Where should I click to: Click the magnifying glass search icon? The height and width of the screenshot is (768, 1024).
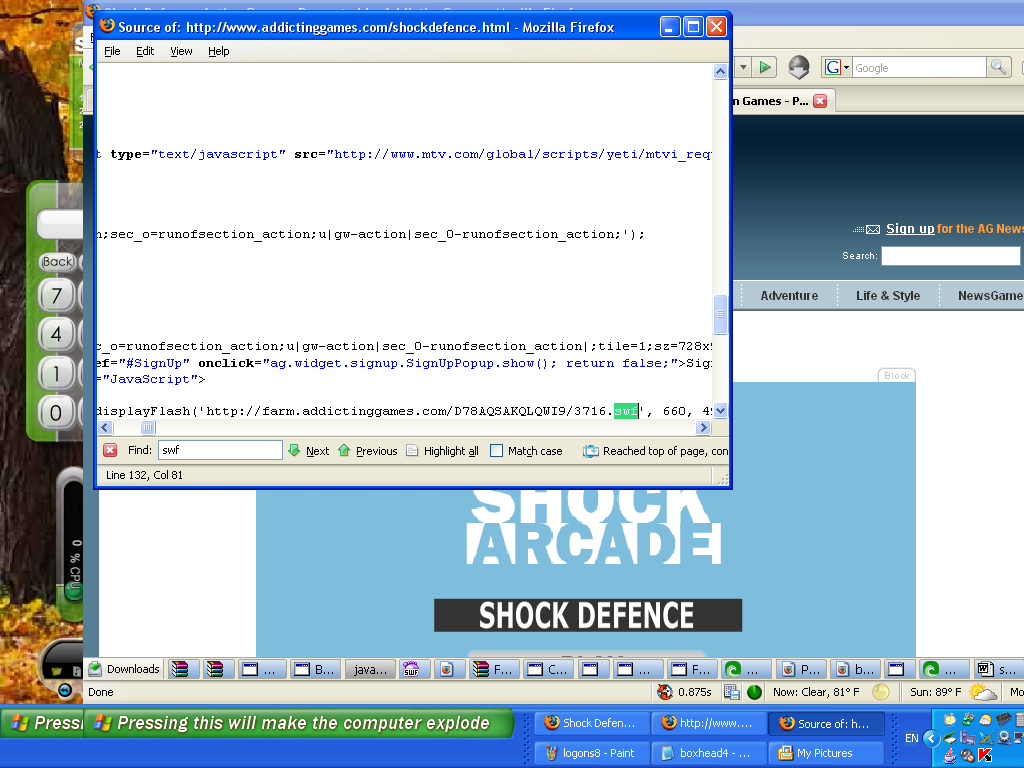click(x=998, y=68)
